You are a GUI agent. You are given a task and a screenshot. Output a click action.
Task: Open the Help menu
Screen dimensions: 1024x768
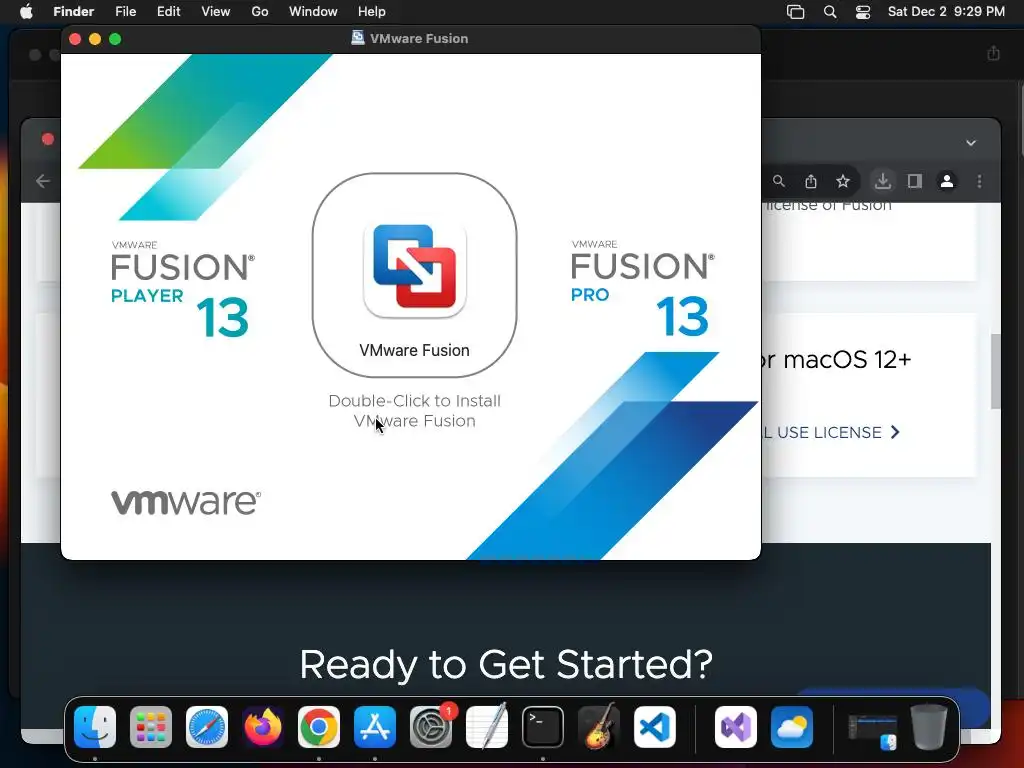(x=372, y=12)
